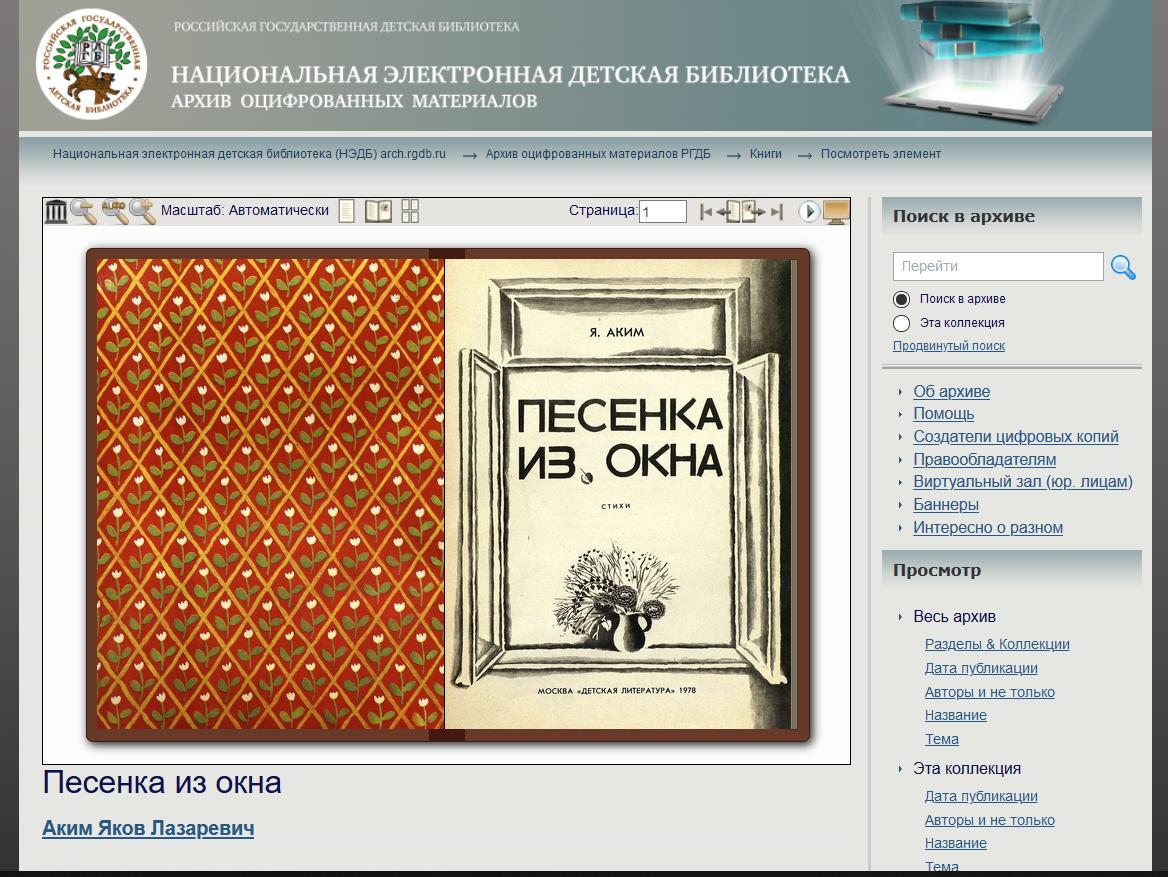The image size is (1168, 877).
Task: Open the 'Правообладателям' link
Action: click(984, 460)
